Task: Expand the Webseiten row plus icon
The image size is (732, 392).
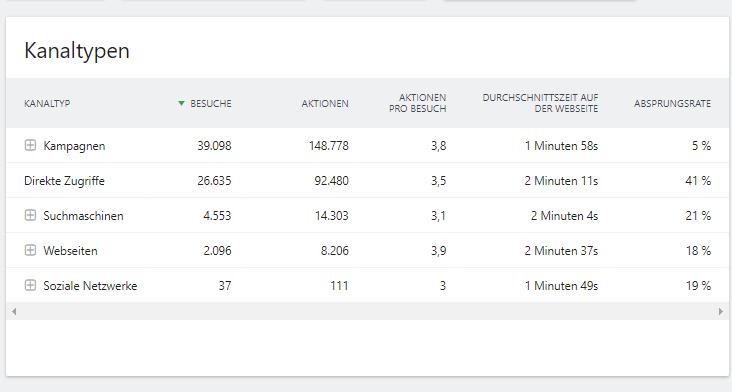Action: pos(30,251)
